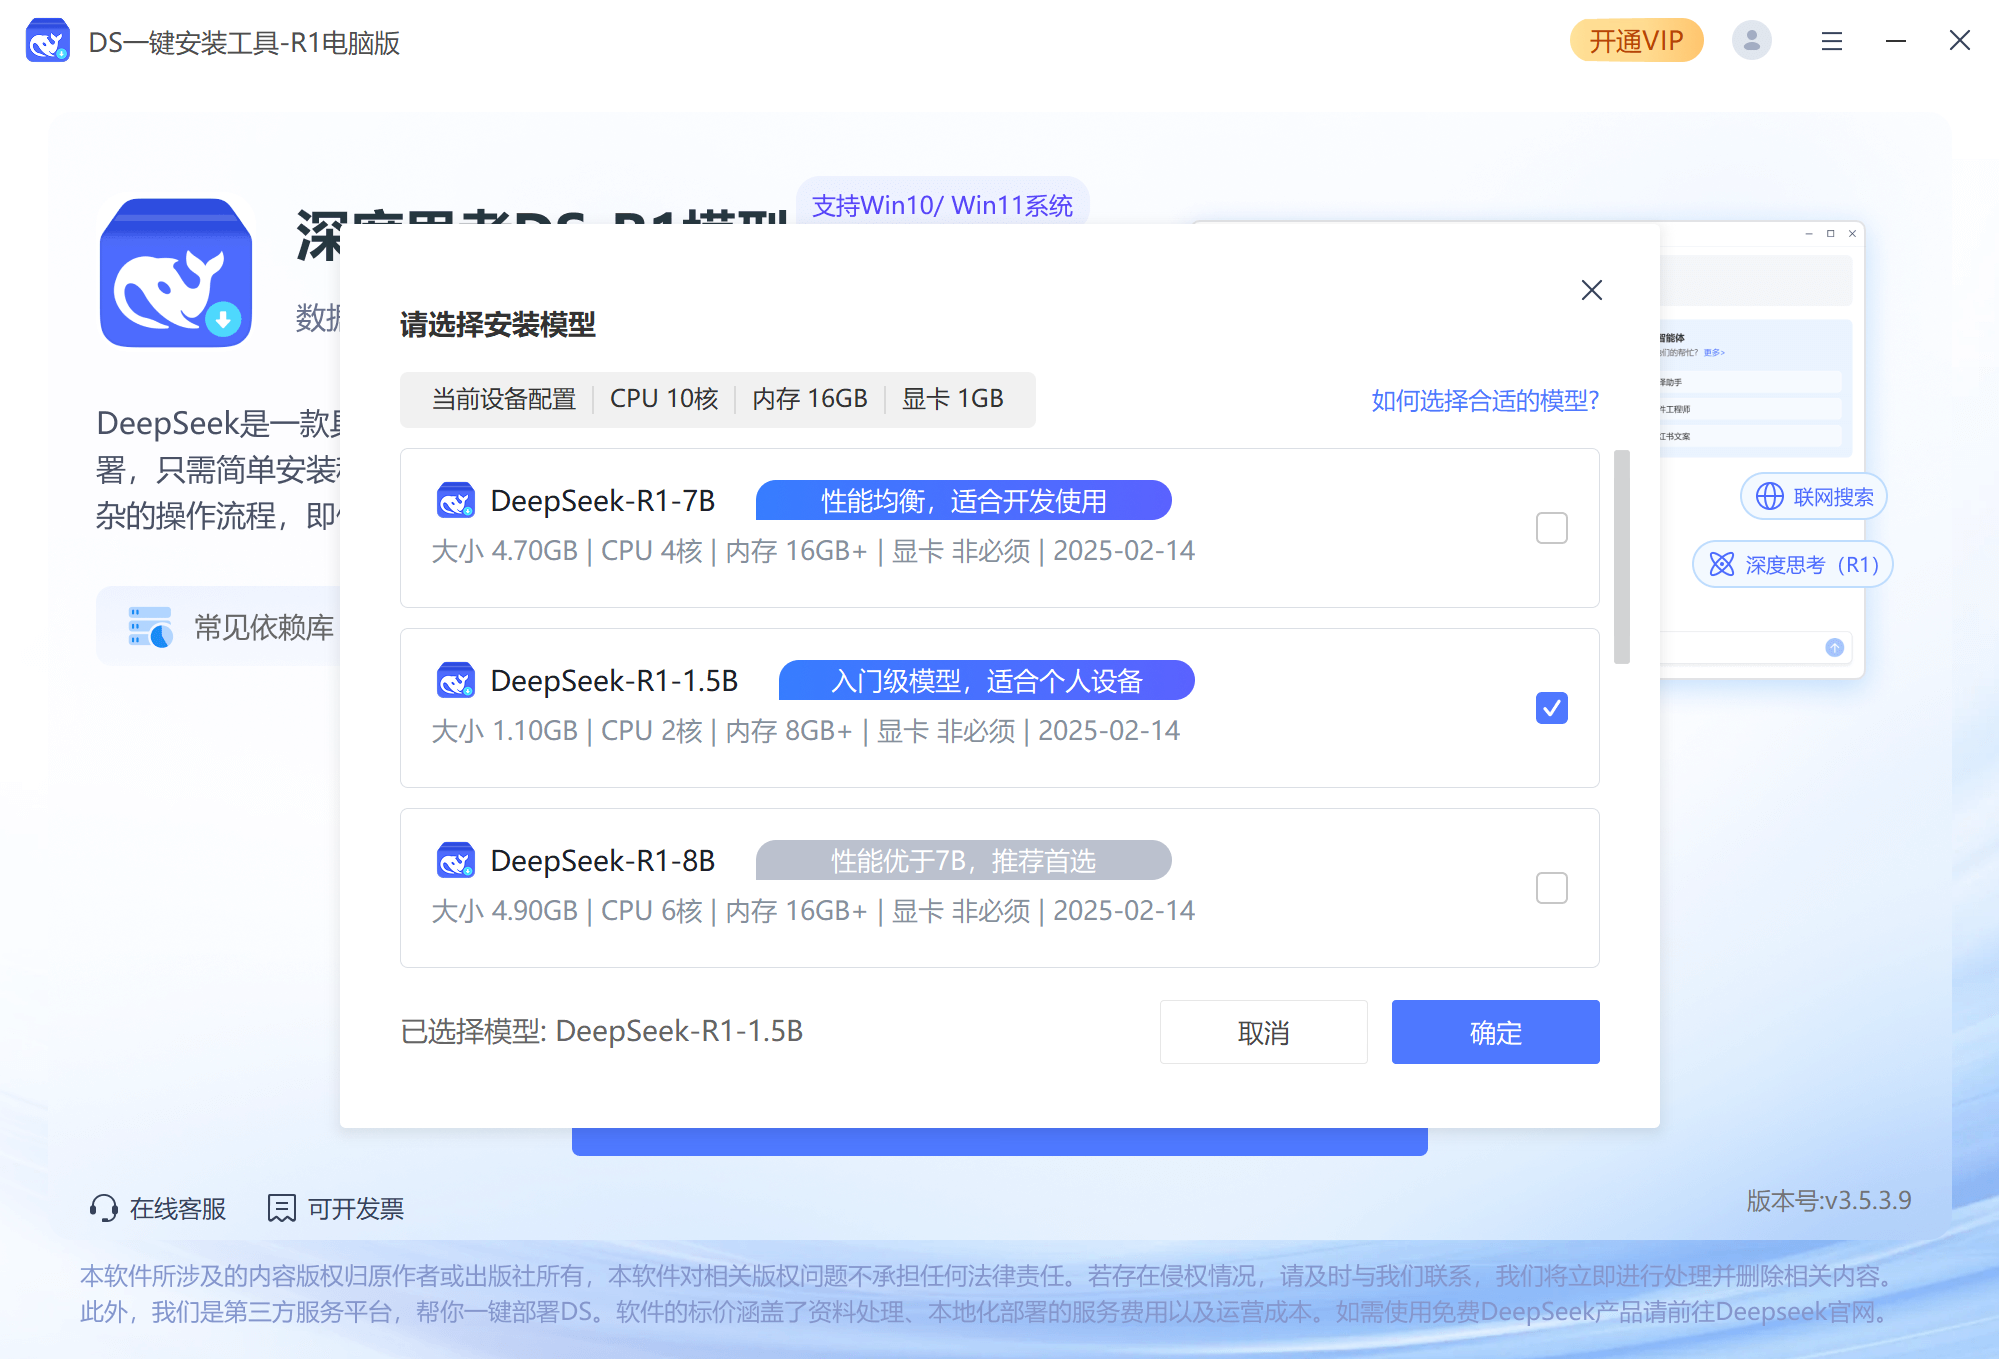Click the 请选择安装模型 dialog title
Screen dimensions: 1999x1359
pos(498,324)
